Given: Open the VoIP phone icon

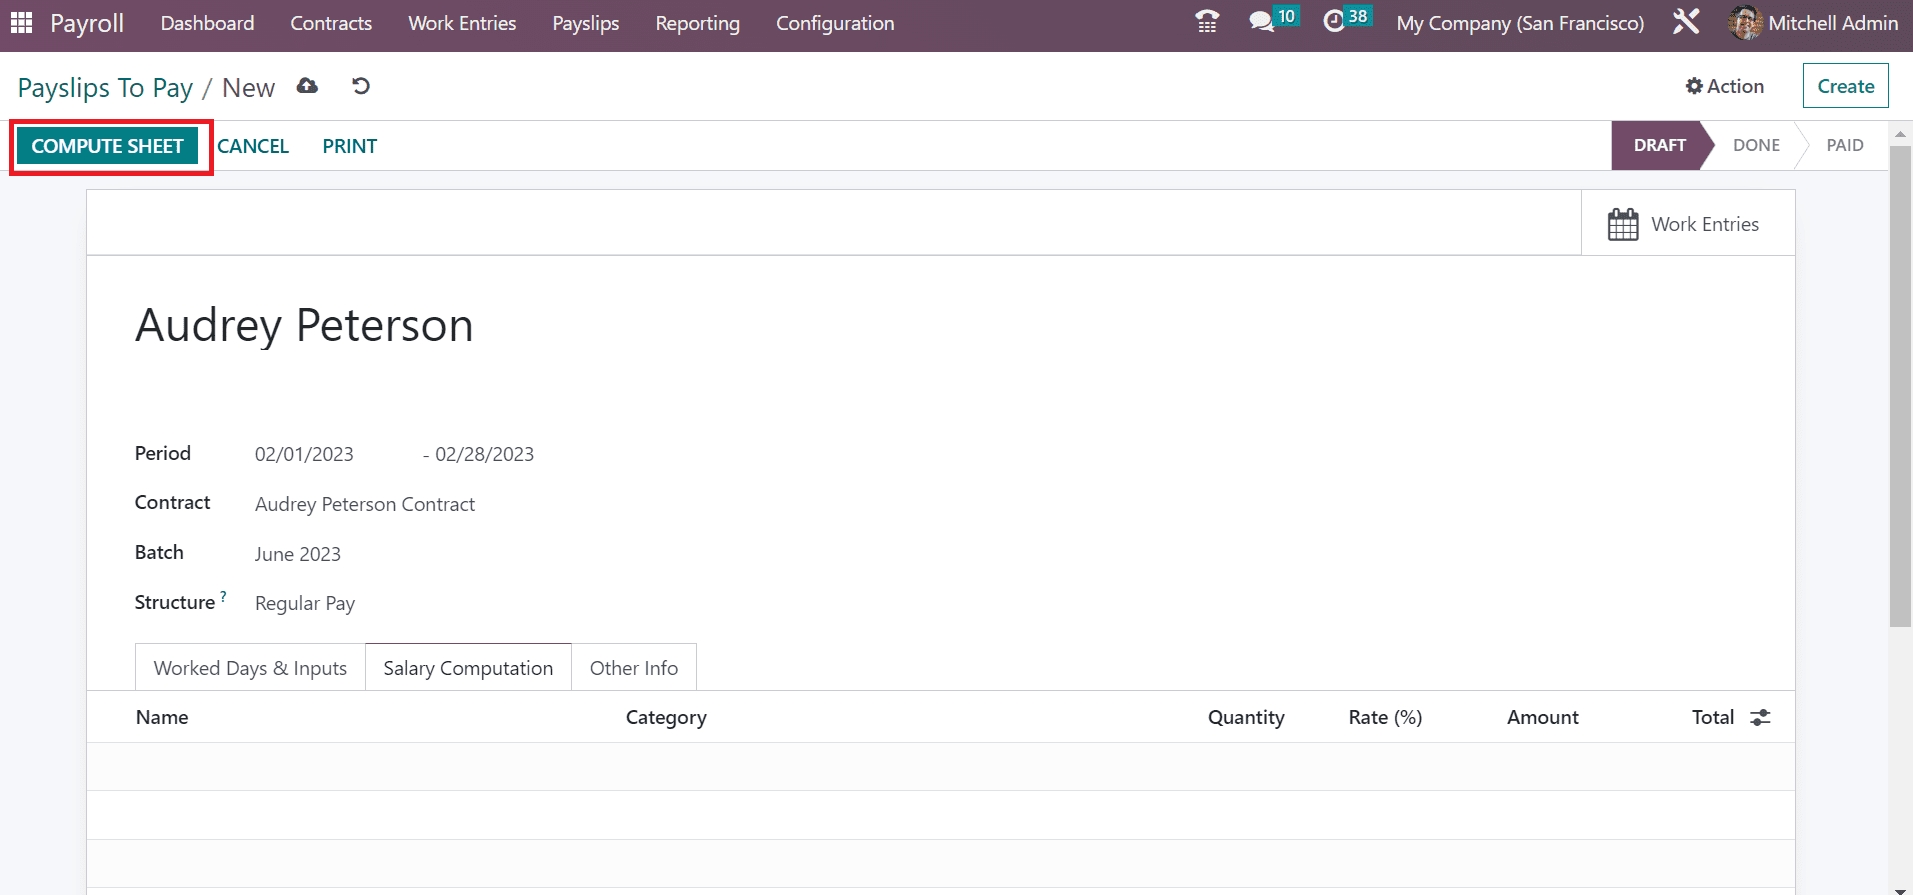Looking at the screenshot, I should coord(1207,22).
